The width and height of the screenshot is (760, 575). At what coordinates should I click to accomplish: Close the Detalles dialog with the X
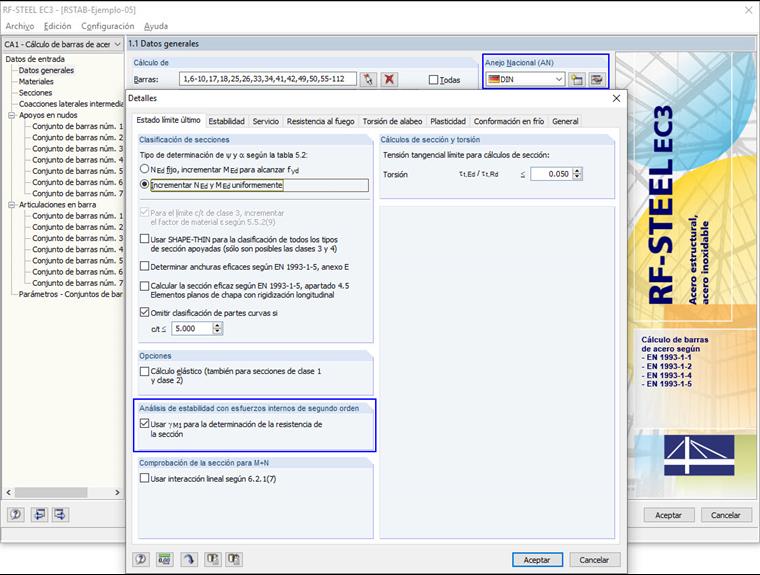pos(616,98)
